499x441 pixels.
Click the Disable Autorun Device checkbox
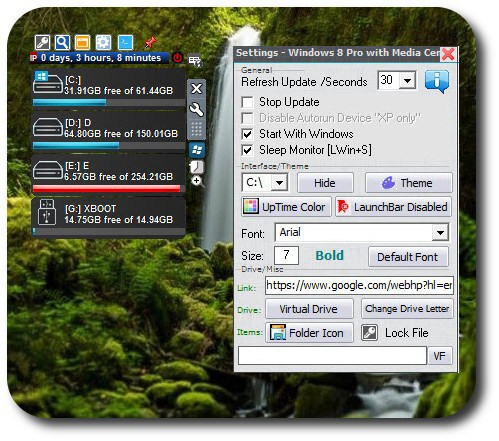(x=247, y=118)
